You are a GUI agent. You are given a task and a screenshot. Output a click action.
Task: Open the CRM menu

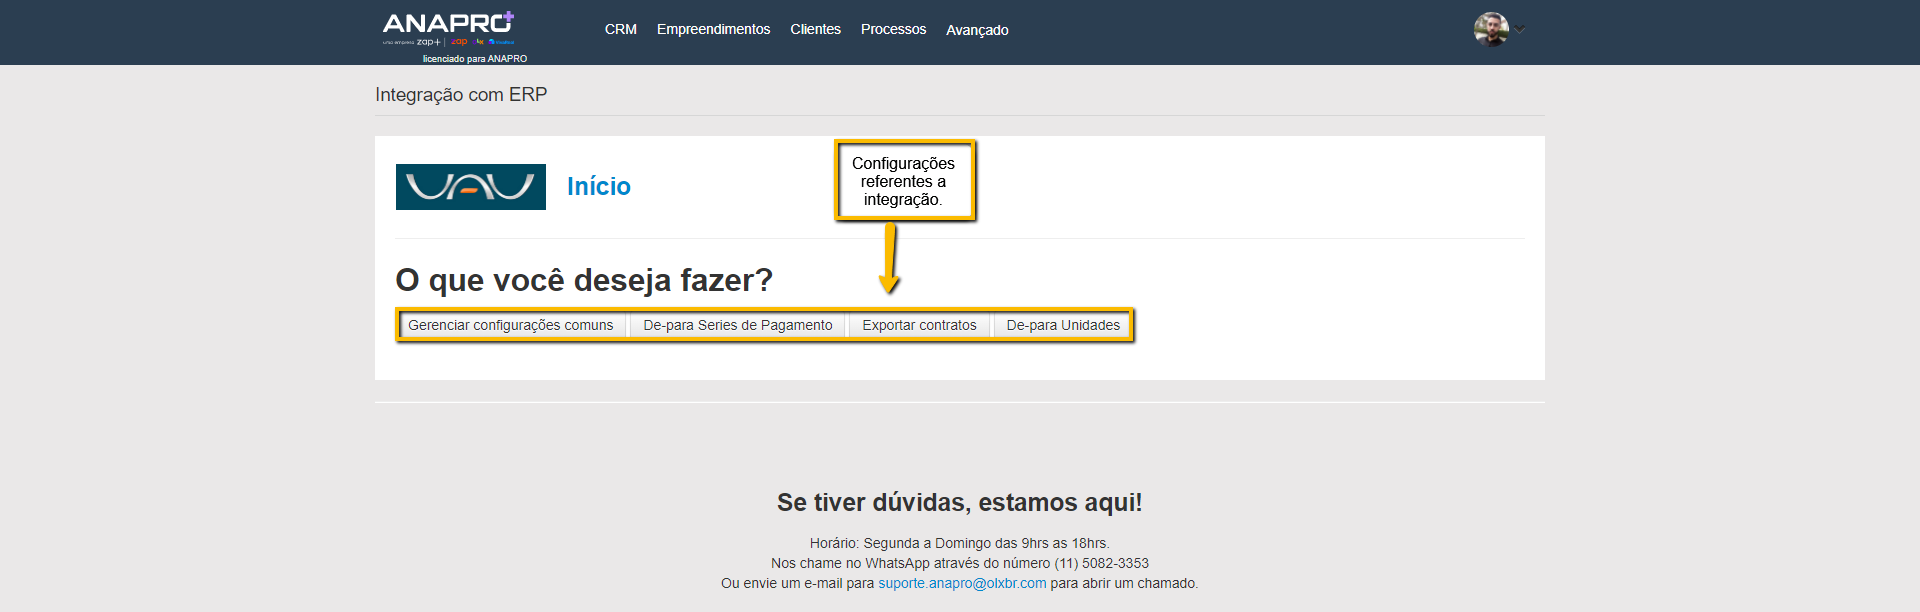[620, 29]
